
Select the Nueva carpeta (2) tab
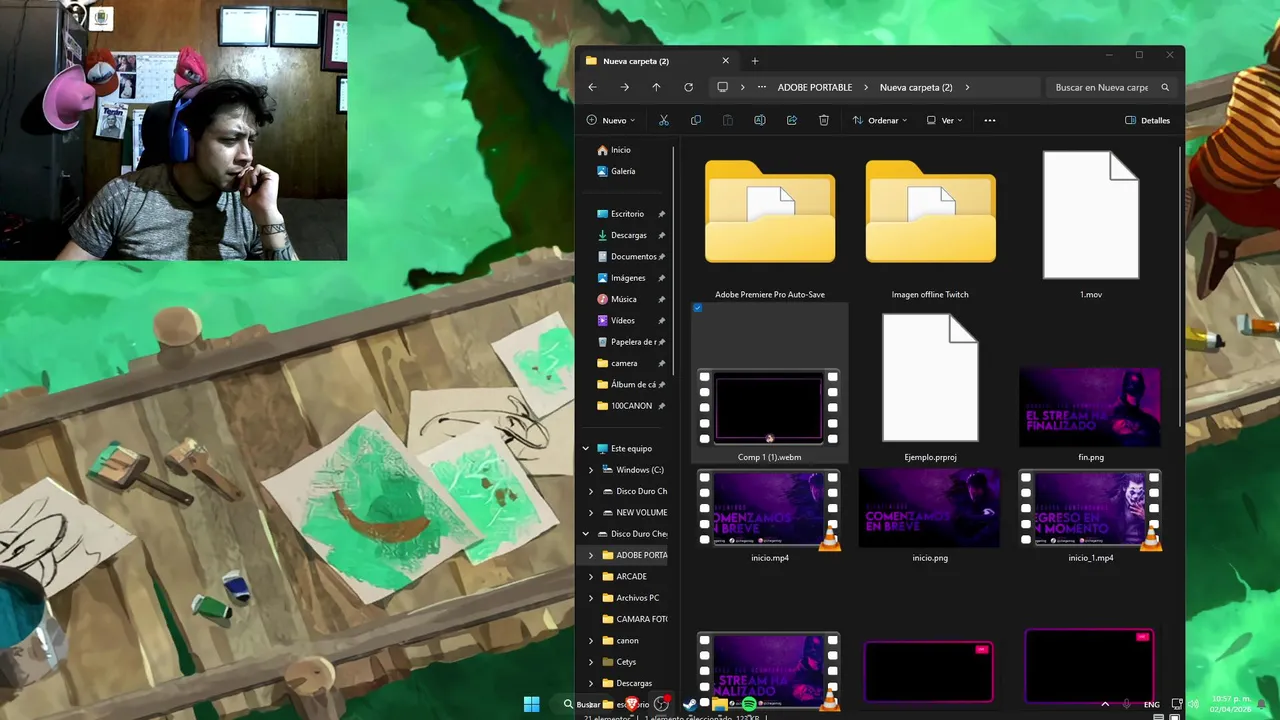(658, 61)
